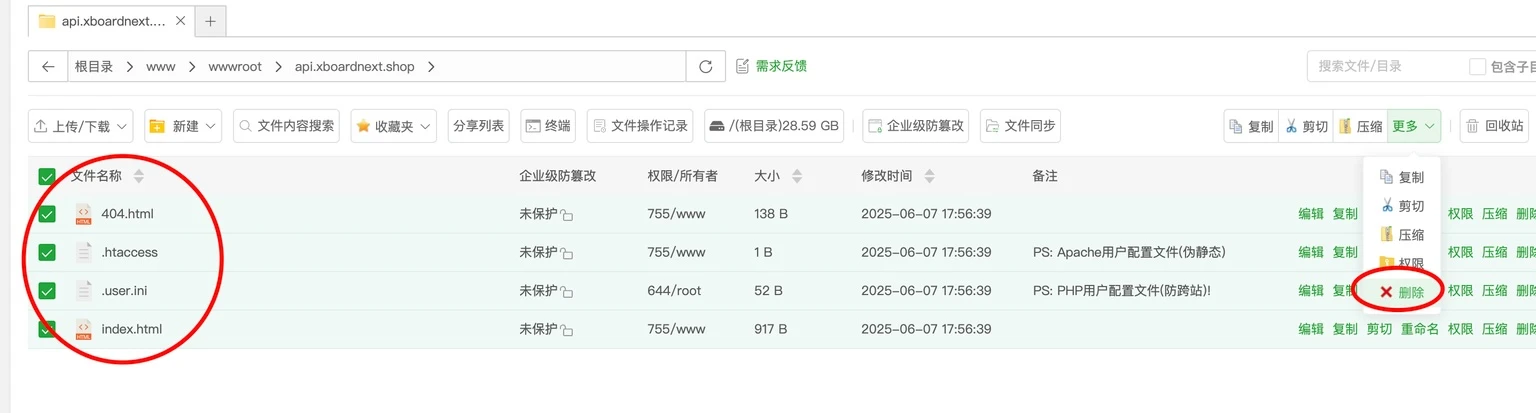The width and height of the screenshot is (1536, 413).
Task: Open a new tab with the plus button
Action: (x=210, y=20)
